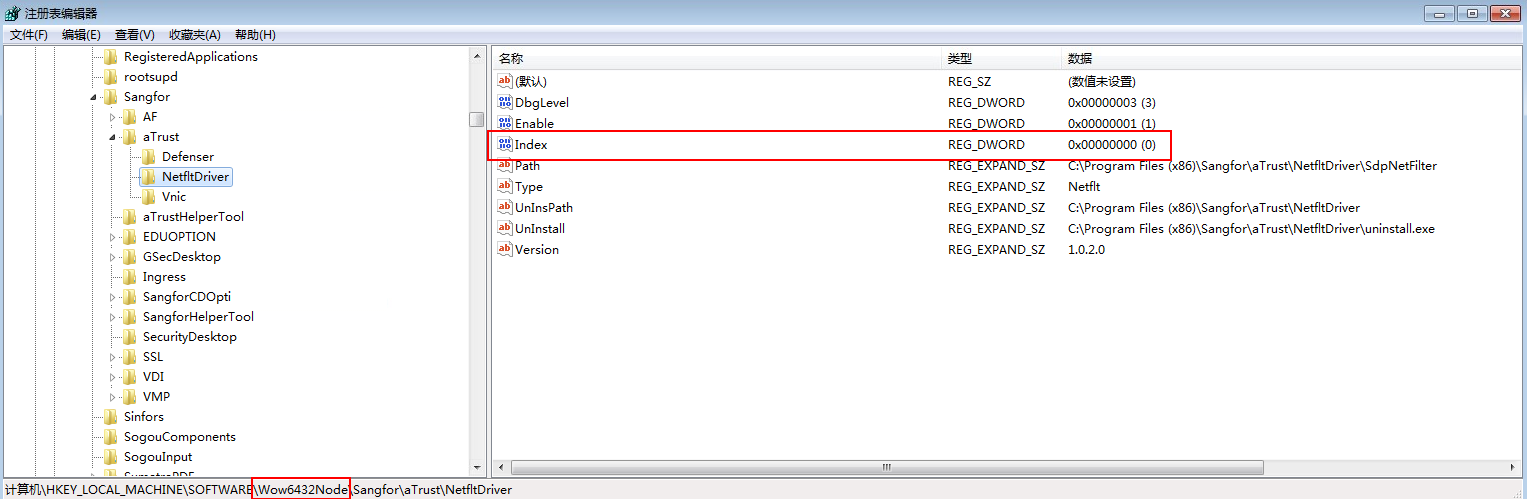Click the Index value's DWORD icon
Image resolution: width=1527 pixels, height=499 pixels.
(x=504, y=144)
